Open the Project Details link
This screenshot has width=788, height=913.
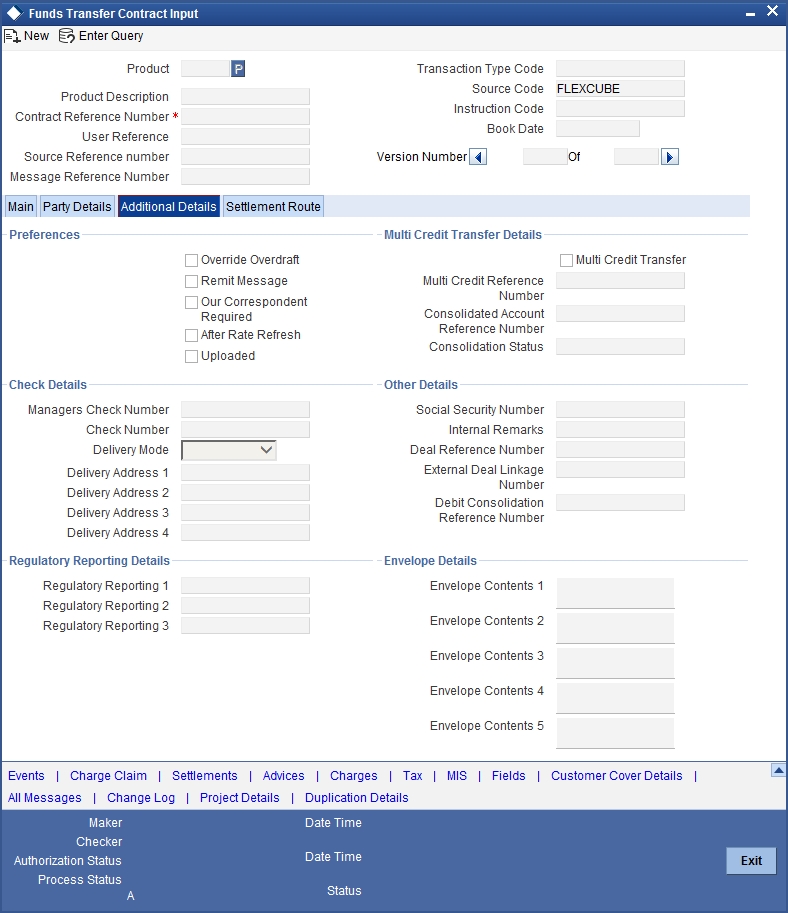pyautogui.click(x=239, y=798)
